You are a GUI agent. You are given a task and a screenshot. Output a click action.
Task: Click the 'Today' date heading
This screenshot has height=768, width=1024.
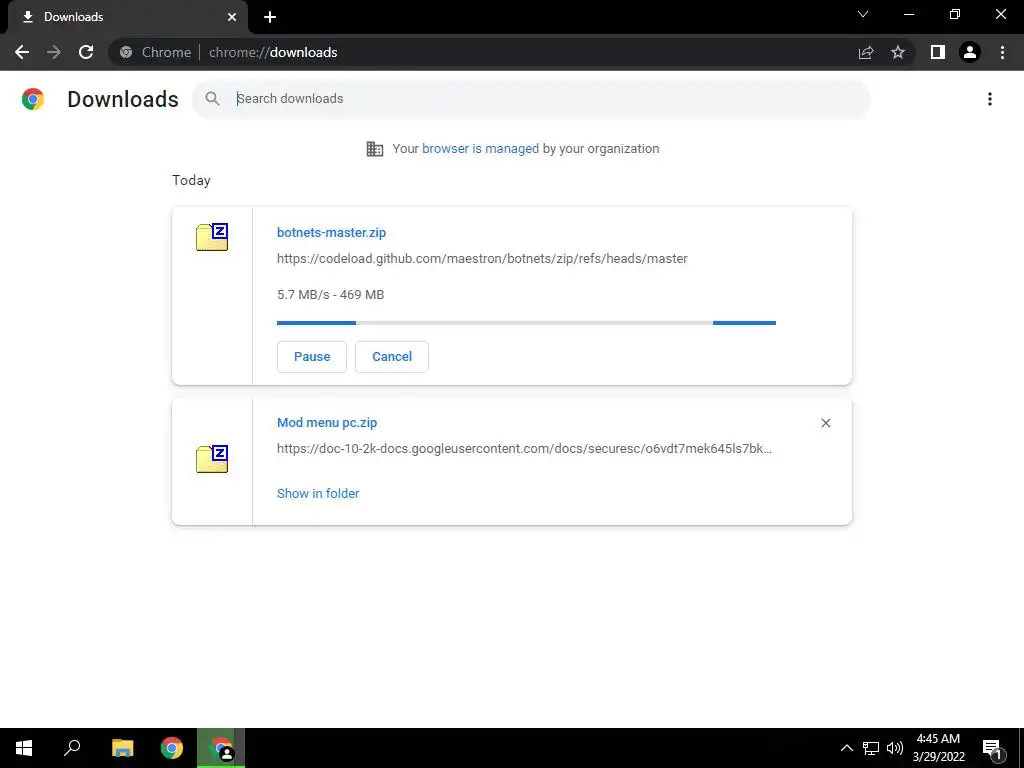point(191,180)
